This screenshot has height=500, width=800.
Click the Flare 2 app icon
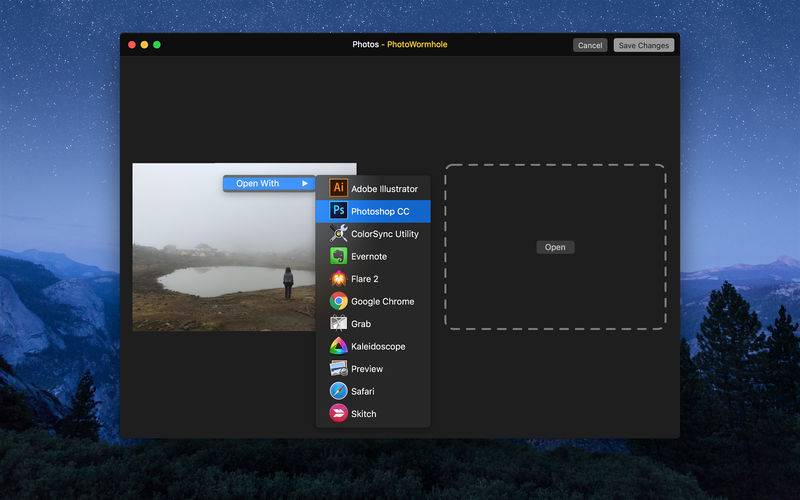pyautogui.click(x=338, y=279)
